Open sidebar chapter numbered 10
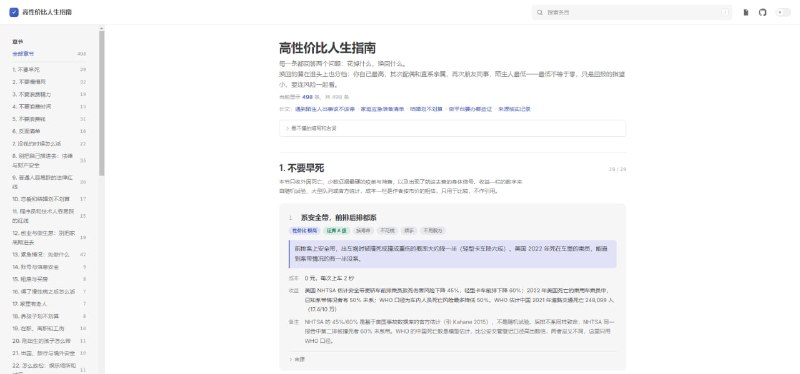 coord(49,198)
